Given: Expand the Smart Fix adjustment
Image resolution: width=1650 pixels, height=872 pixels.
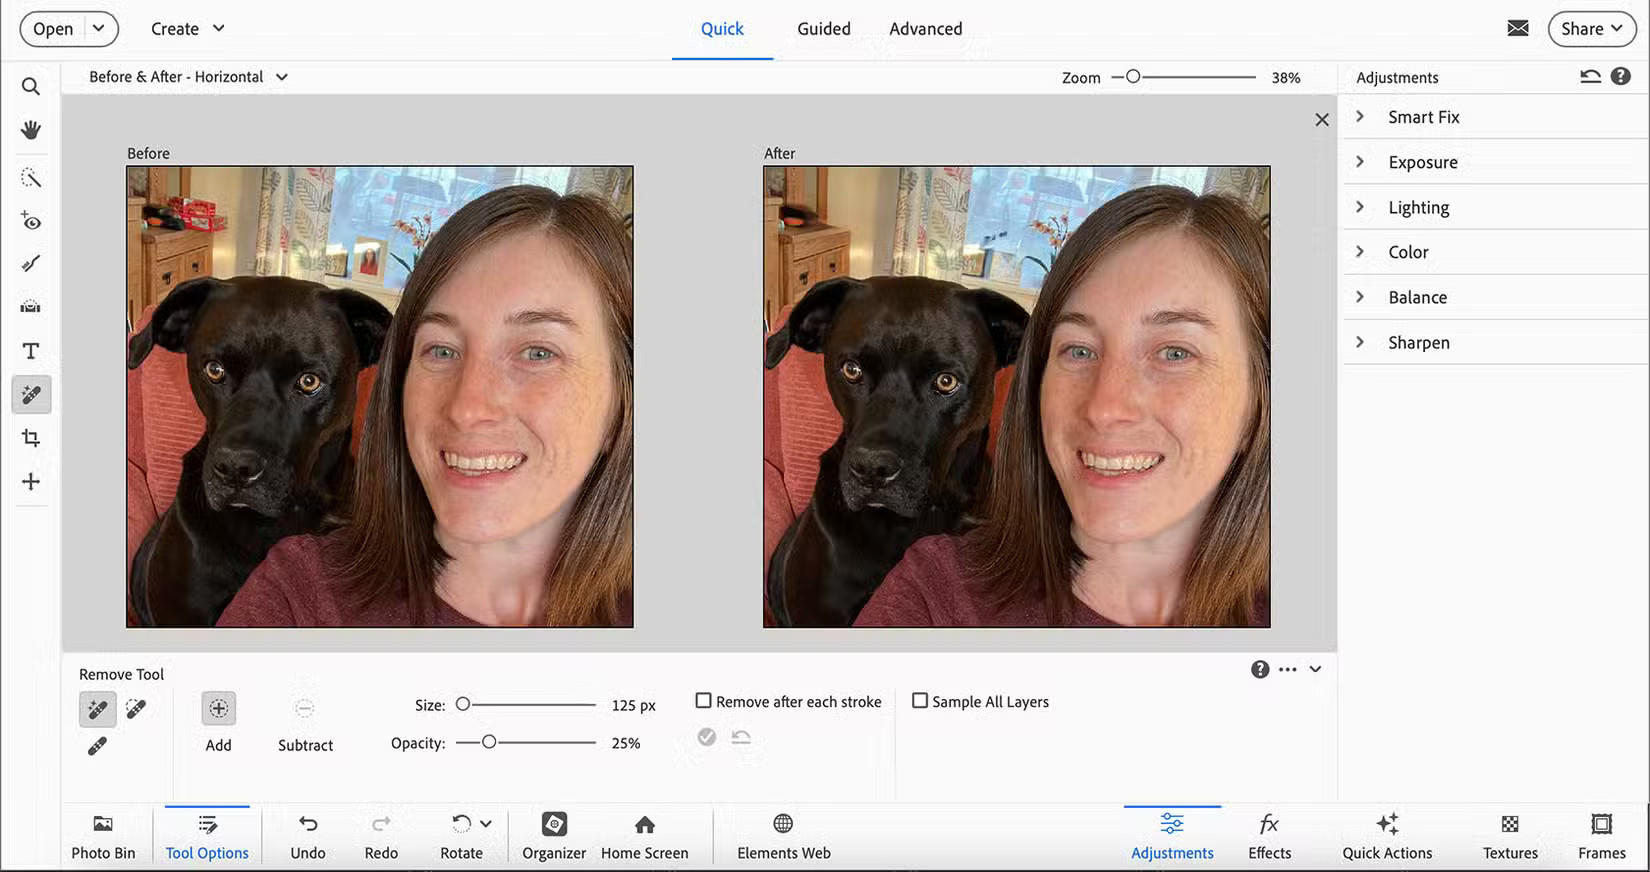Looking at the screenshot, I should (x=1423, y=117).
